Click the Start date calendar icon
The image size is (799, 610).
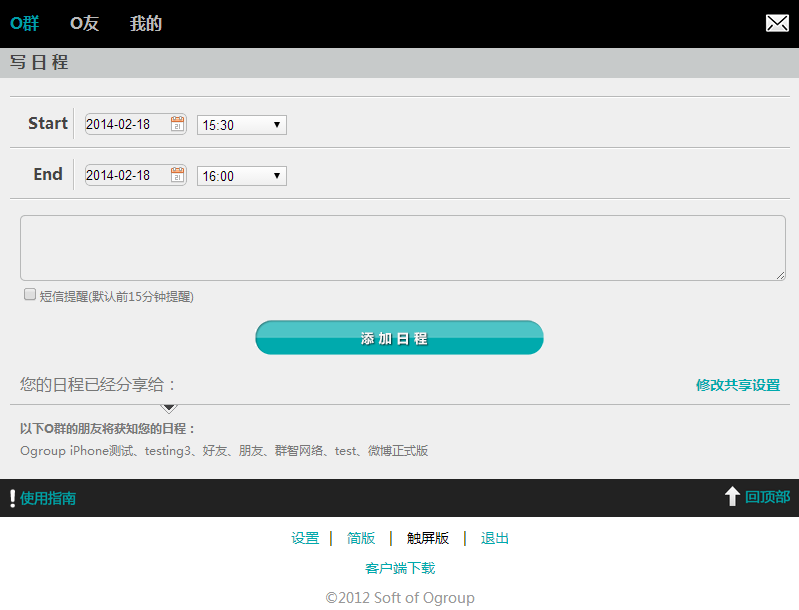[x=178, y=124]
